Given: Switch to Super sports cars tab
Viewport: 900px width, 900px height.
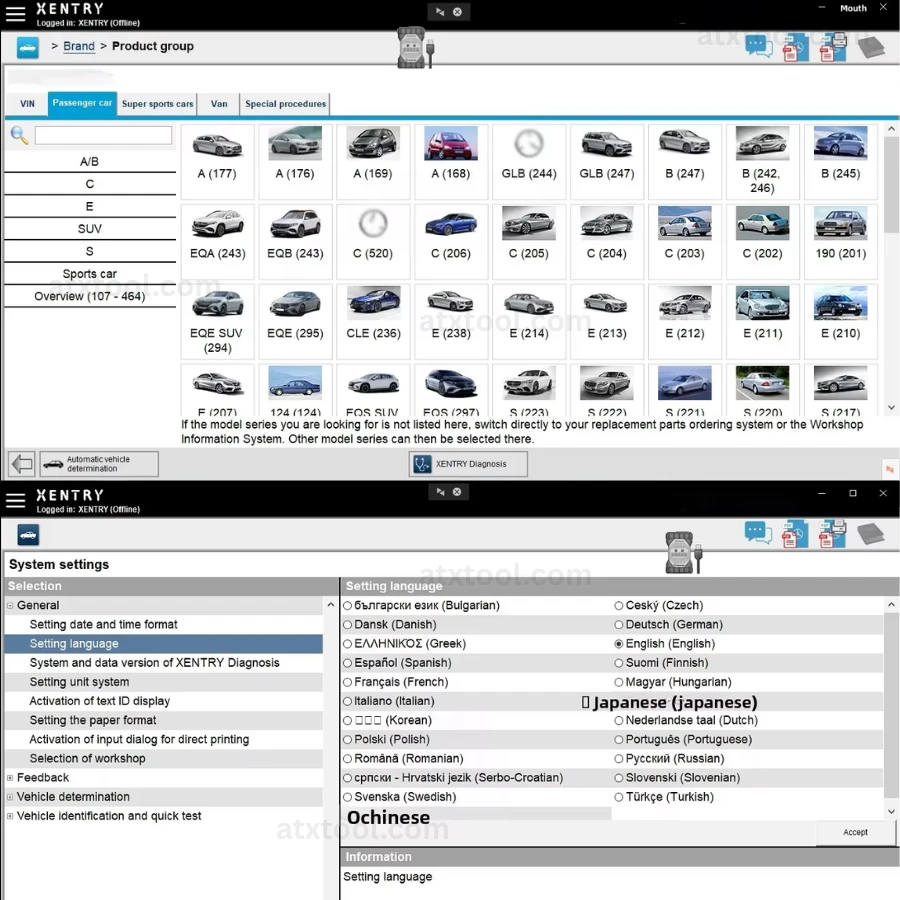Looking at the screenshot, I should tap(157, 104).
